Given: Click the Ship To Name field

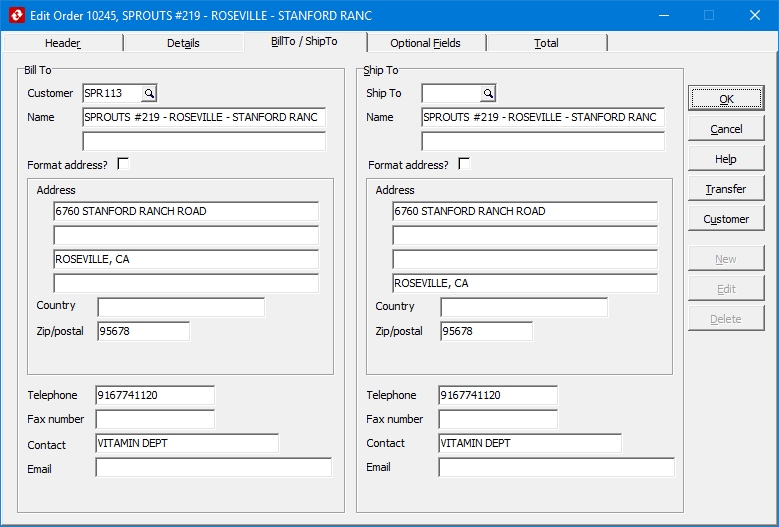Looking at the screenshot, I should coord(543,117).
